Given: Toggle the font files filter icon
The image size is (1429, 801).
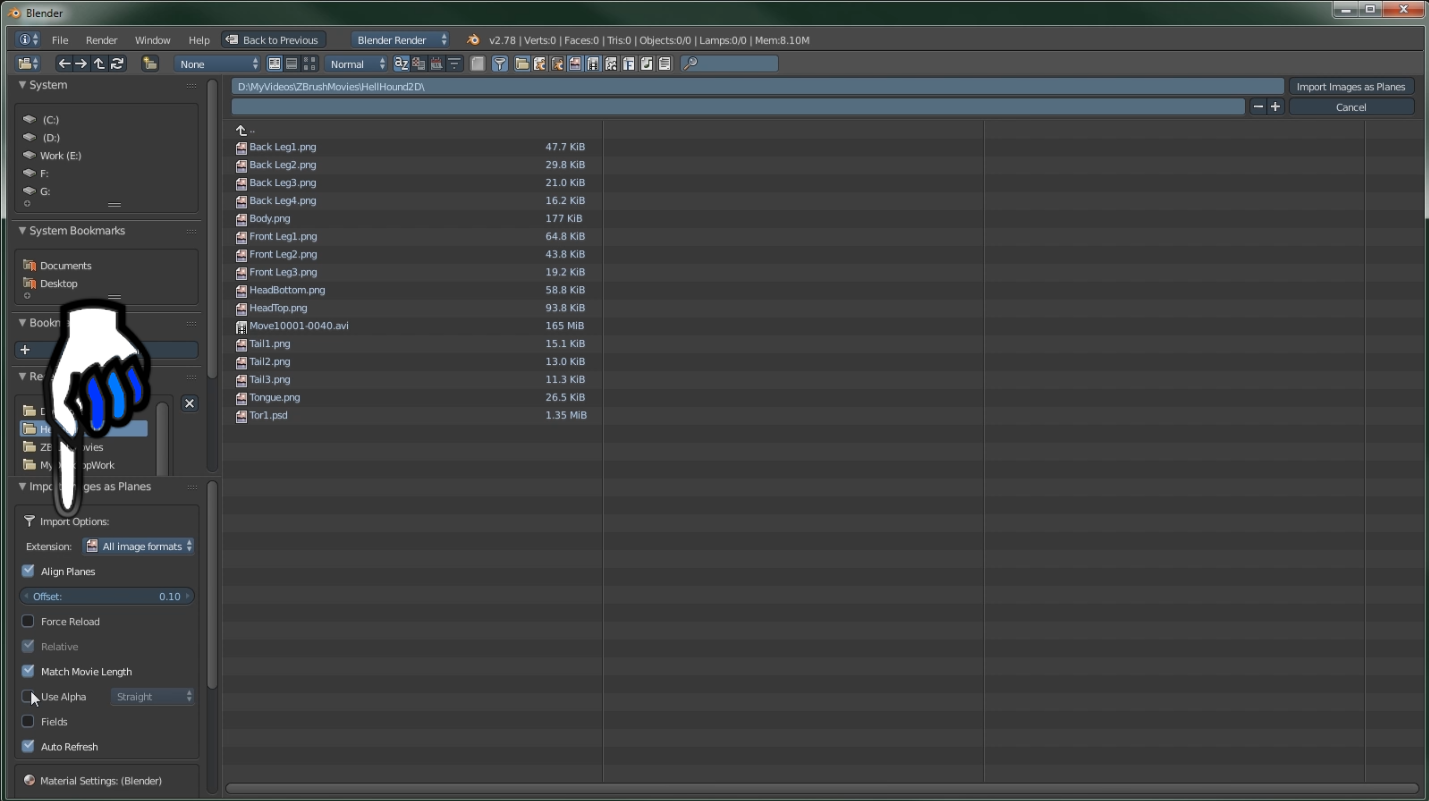Looking at the screenshot, I should coord(629,64).
